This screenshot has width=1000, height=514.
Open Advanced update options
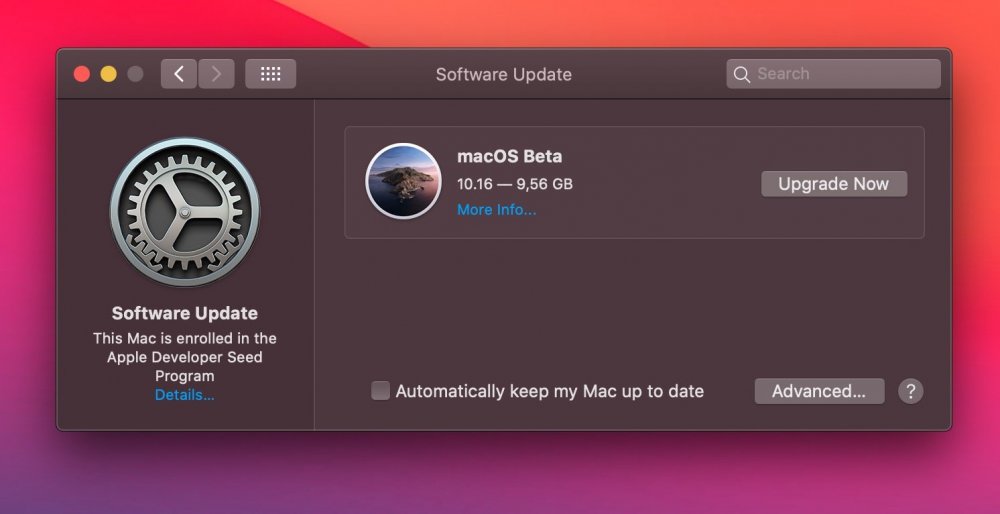pos(819,391)
